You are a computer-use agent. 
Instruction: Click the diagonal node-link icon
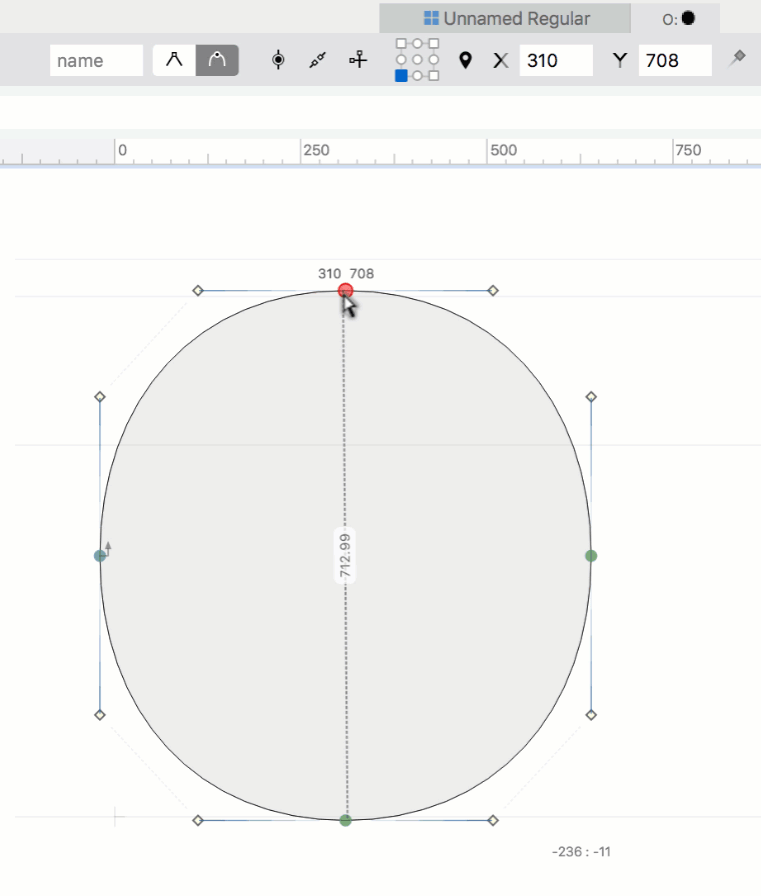coord(318,59)
